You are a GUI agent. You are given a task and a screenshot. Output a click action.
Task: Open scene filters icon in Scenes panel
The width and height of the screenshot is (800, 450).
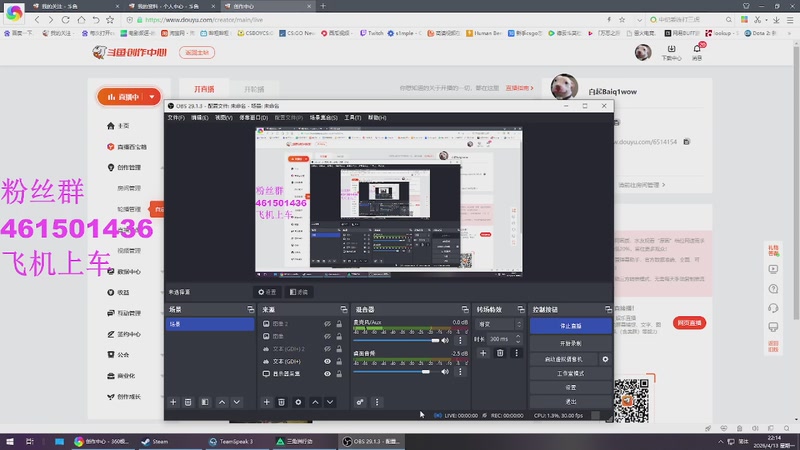tap(205, 402)
